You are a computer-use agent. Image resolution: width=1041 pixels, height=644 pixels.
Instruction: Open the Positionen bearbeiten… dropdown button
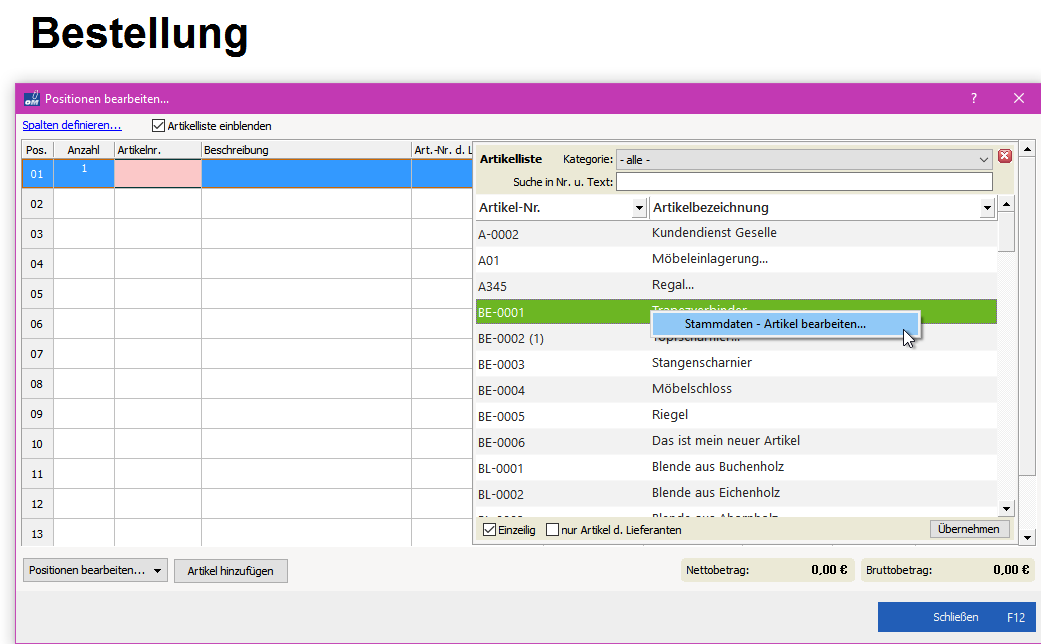(x=95, y=570)
